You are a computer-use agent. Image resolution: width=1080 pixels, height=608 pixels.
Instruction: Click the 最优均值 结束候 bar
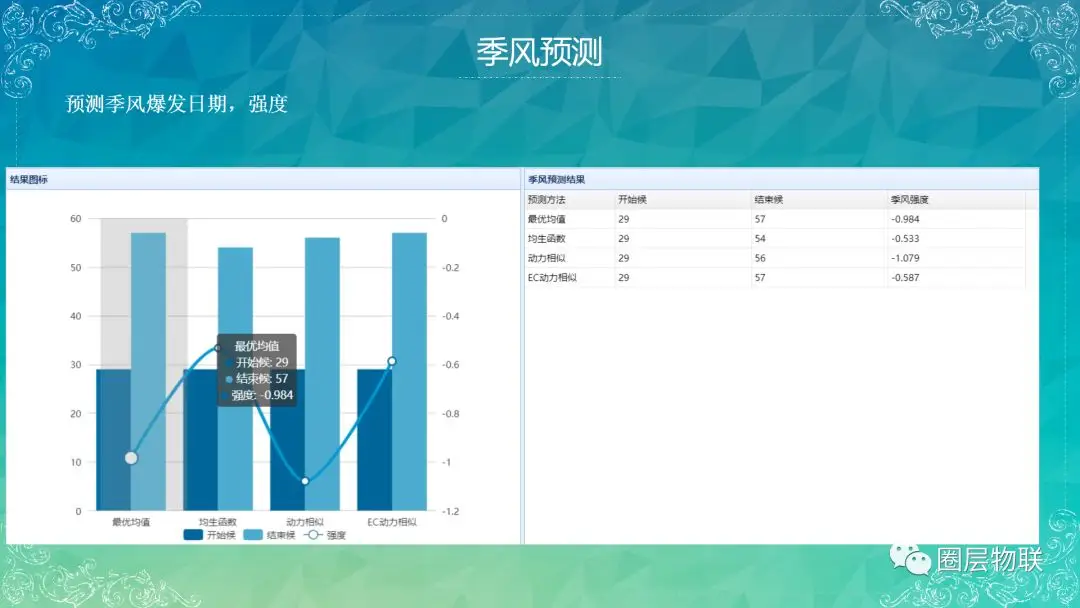coord(148,372)
